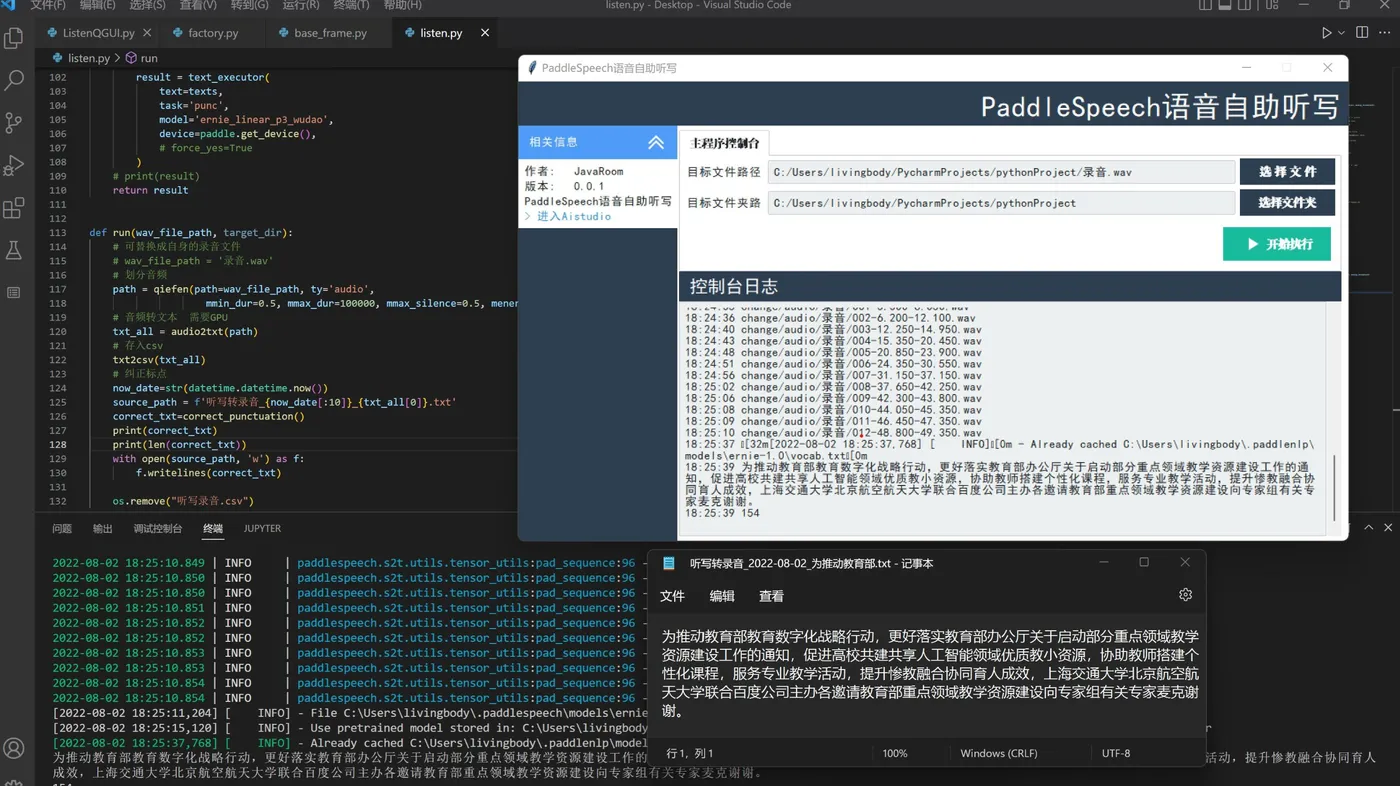Click the Notepad title bar icon
The height and width of the screenshot is (786, 1400).
coord(669,563)
